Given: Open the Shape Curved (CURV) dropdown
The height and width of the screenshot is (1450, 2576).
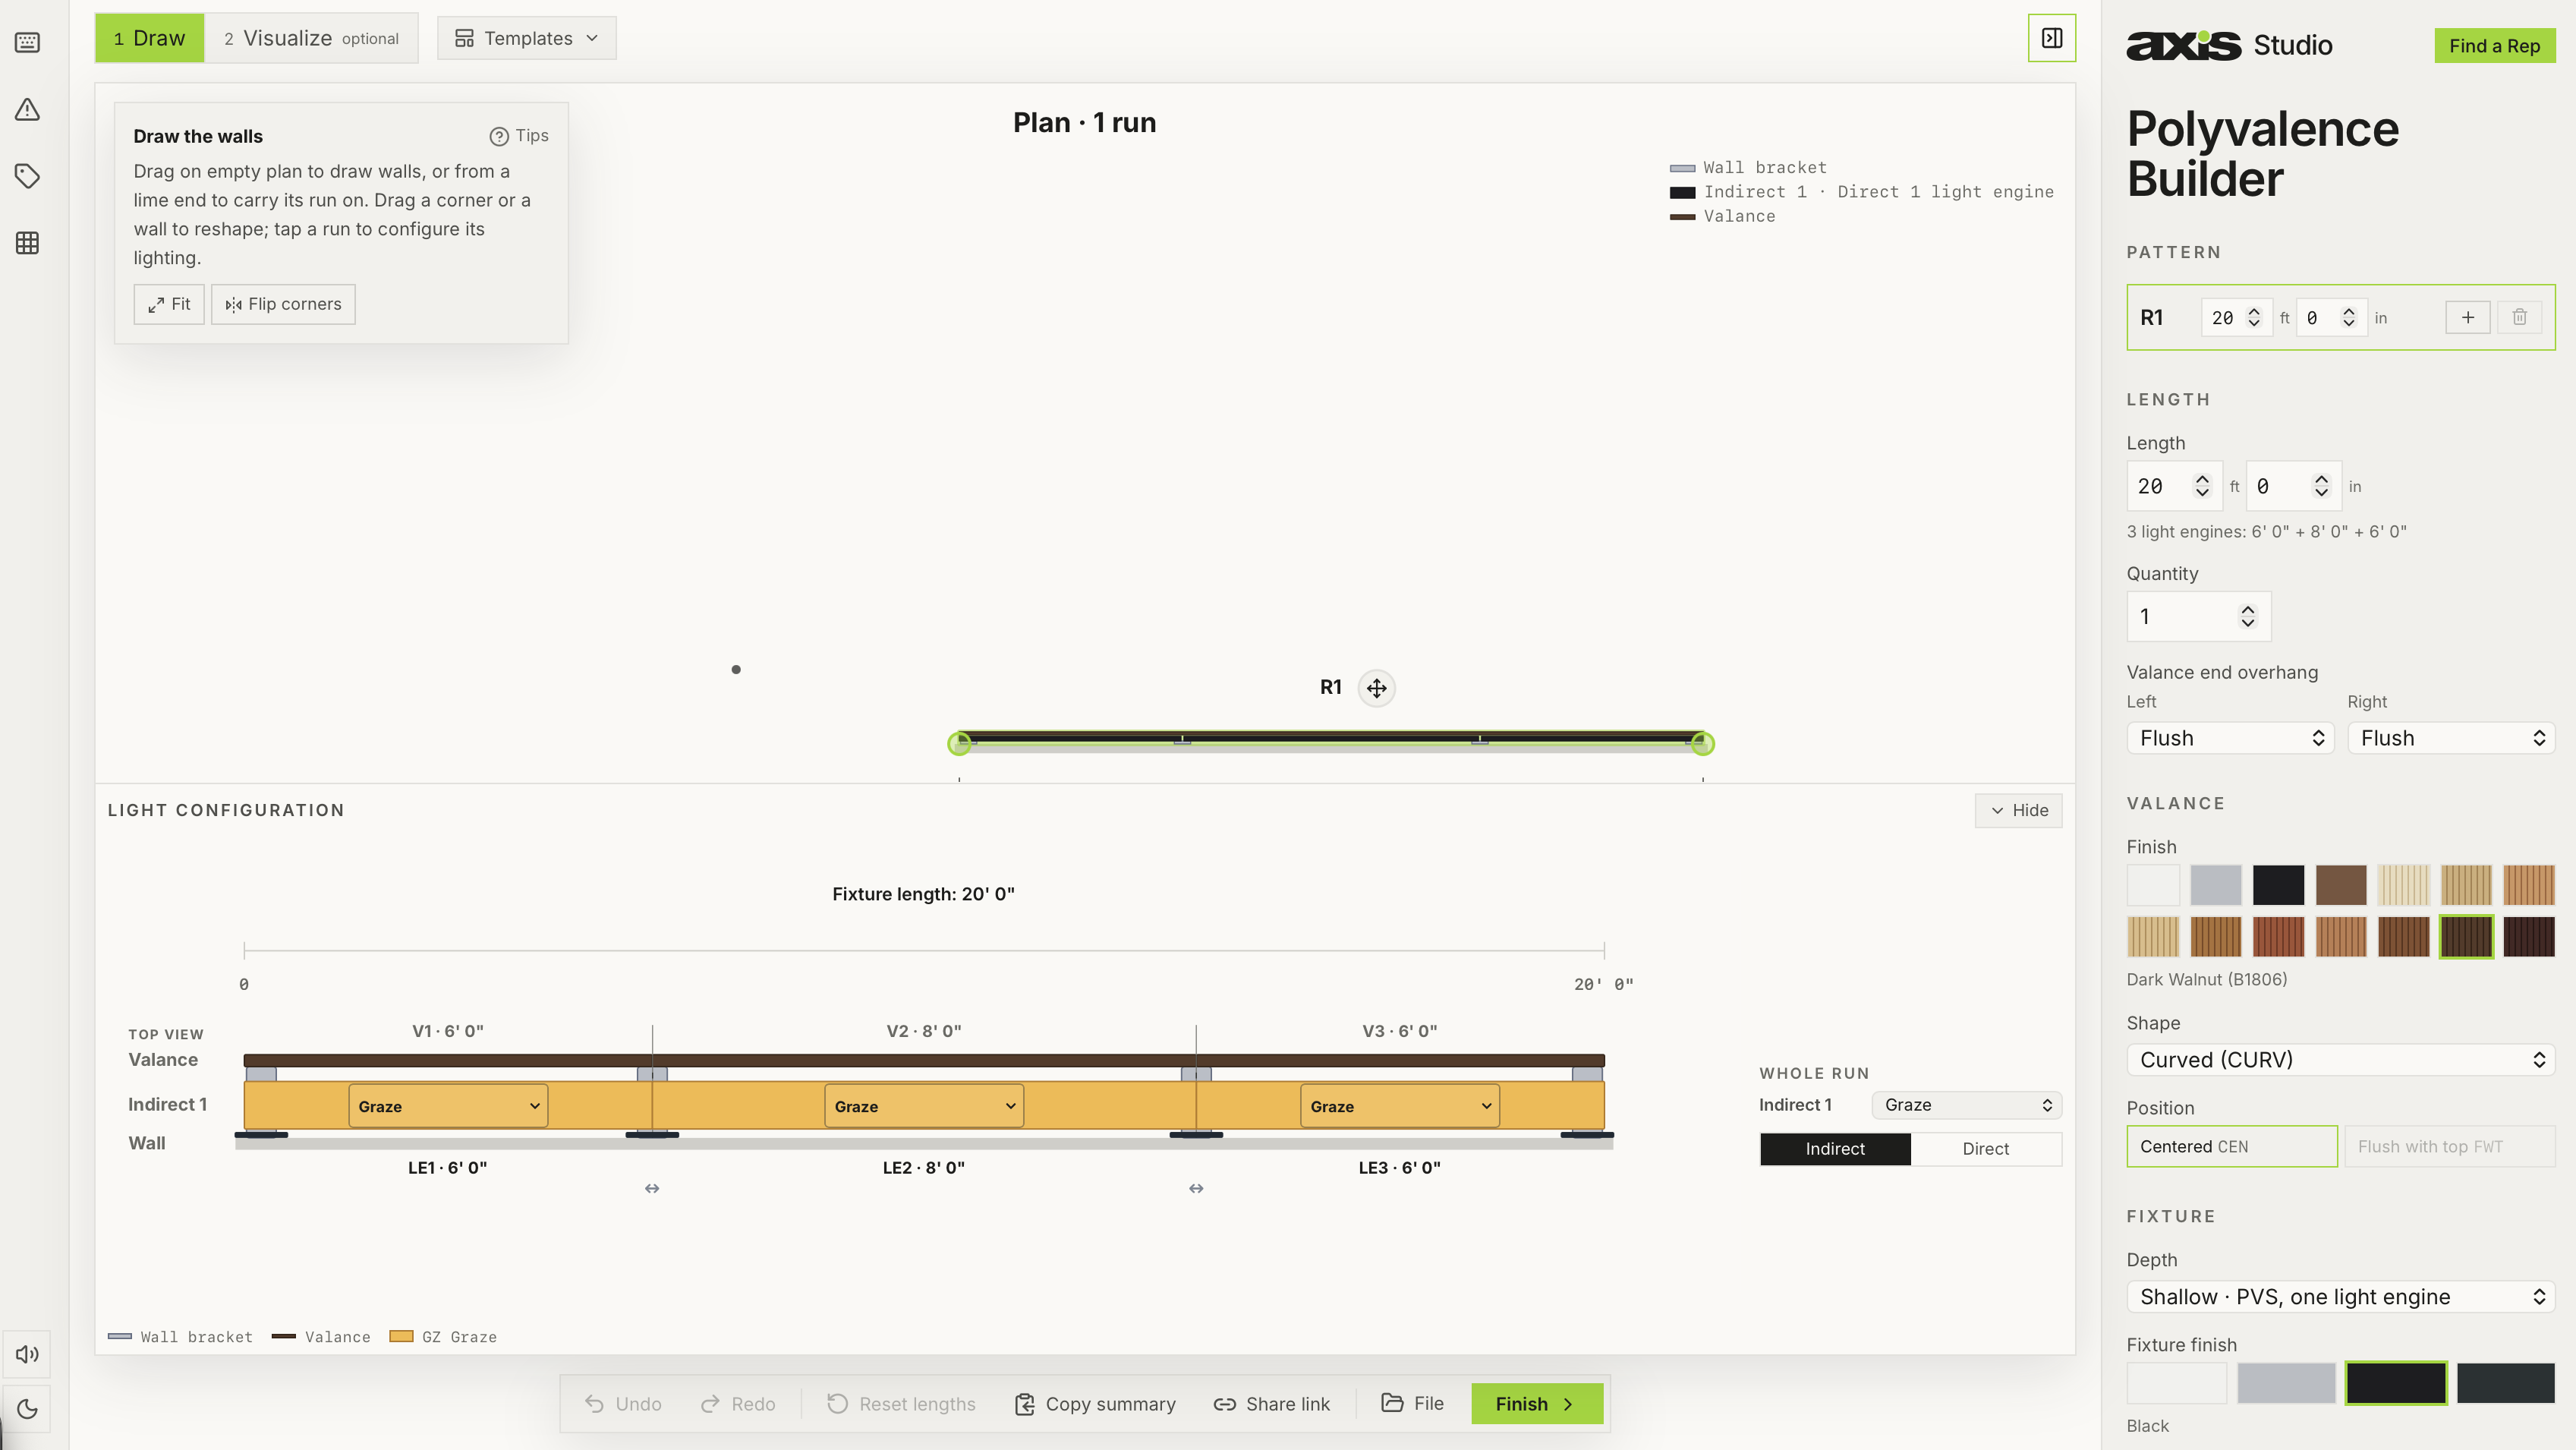Looking at the screenshot, I should [2341, 1060].
